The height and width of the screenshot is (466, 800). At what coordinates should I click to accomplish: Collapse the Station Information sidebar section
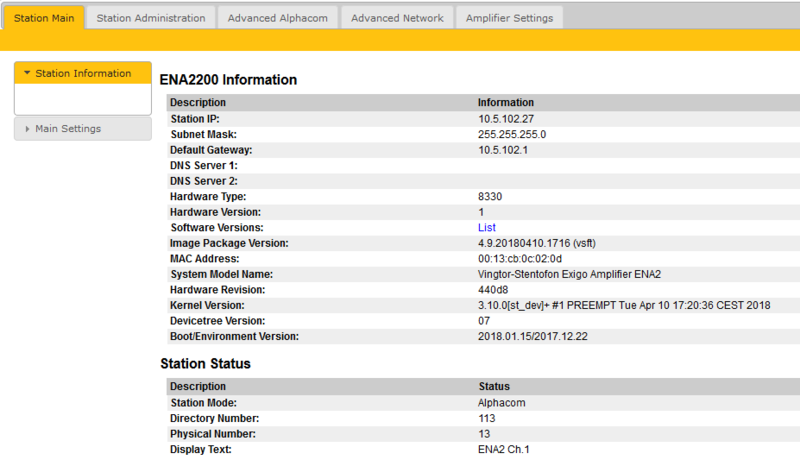click(x=82, y=73)
